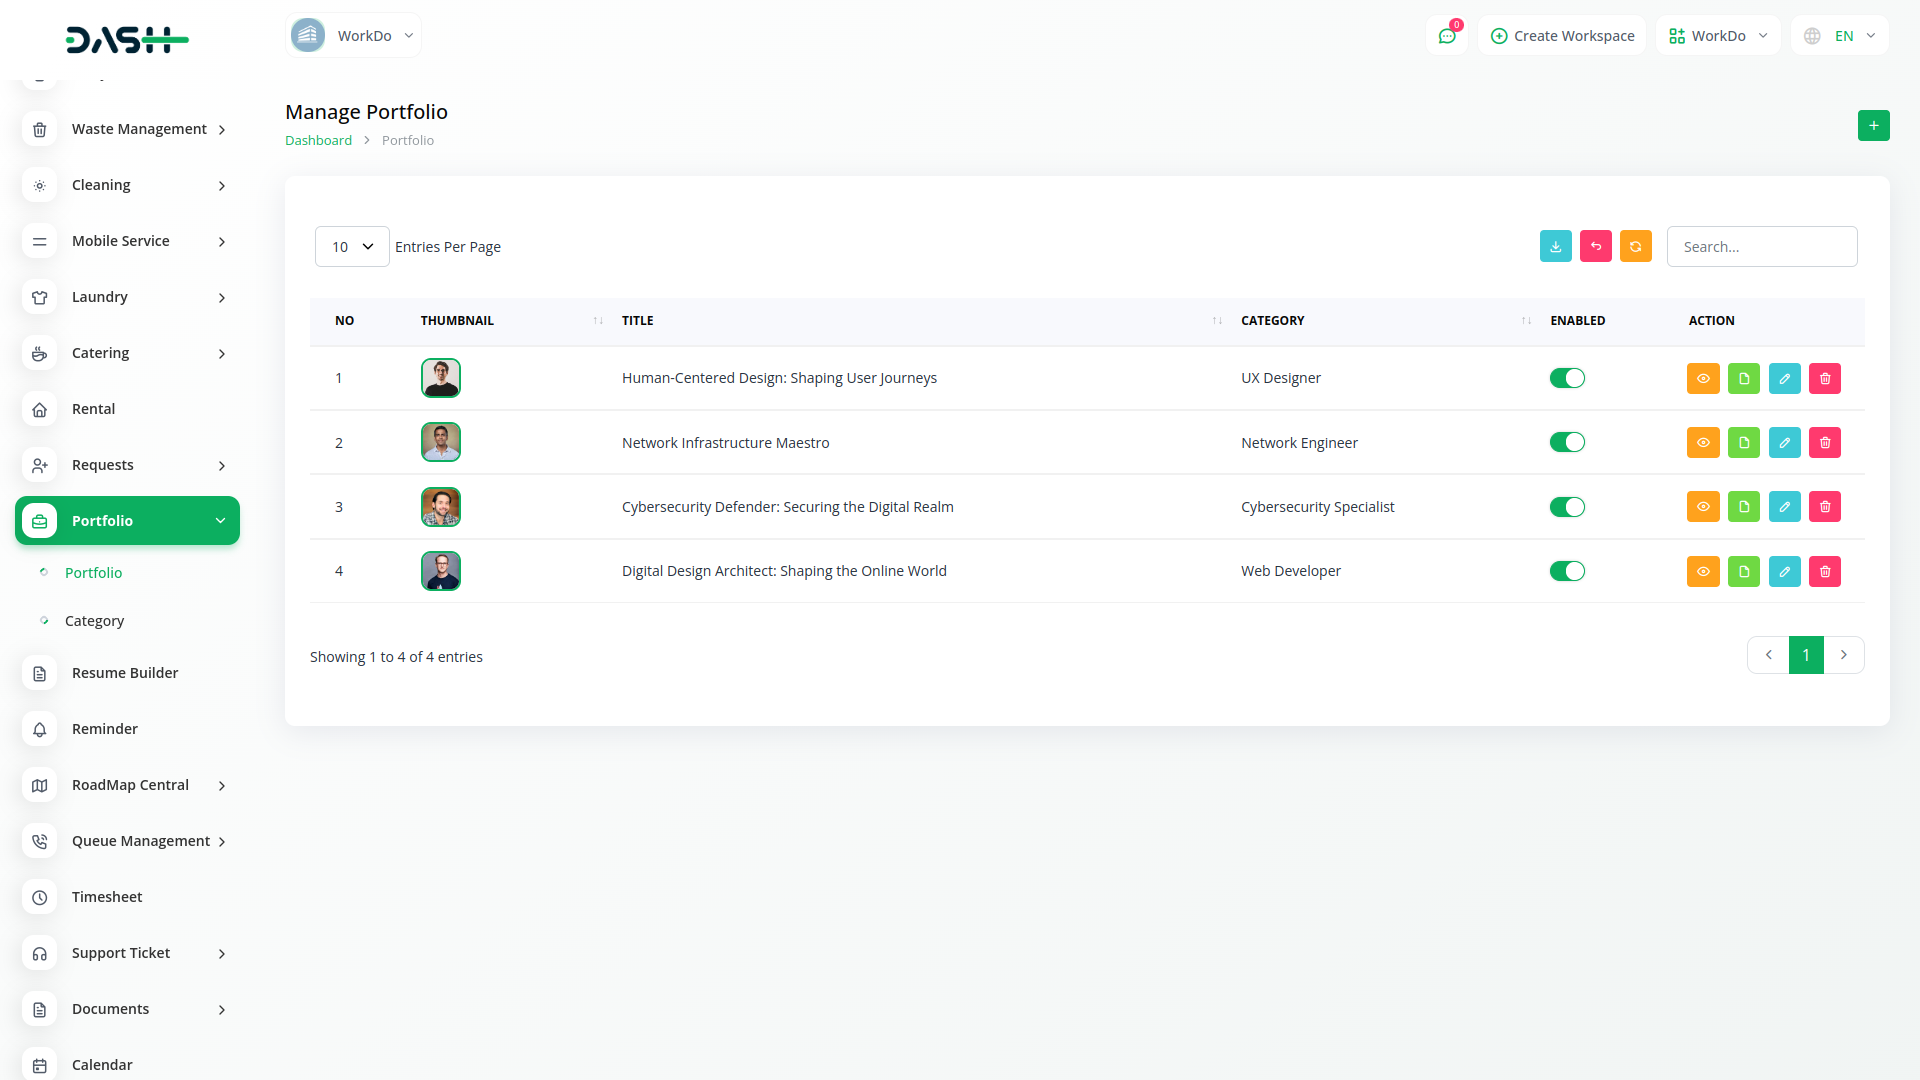The height and width of the screenshot is (1080, 1920).
Task: Open the entries per page dropdown
Action: tap(352, 247)
